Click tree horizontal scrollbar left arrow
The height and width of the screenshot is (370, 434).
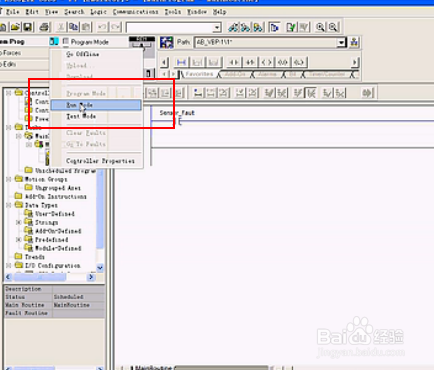coord(9,277)
